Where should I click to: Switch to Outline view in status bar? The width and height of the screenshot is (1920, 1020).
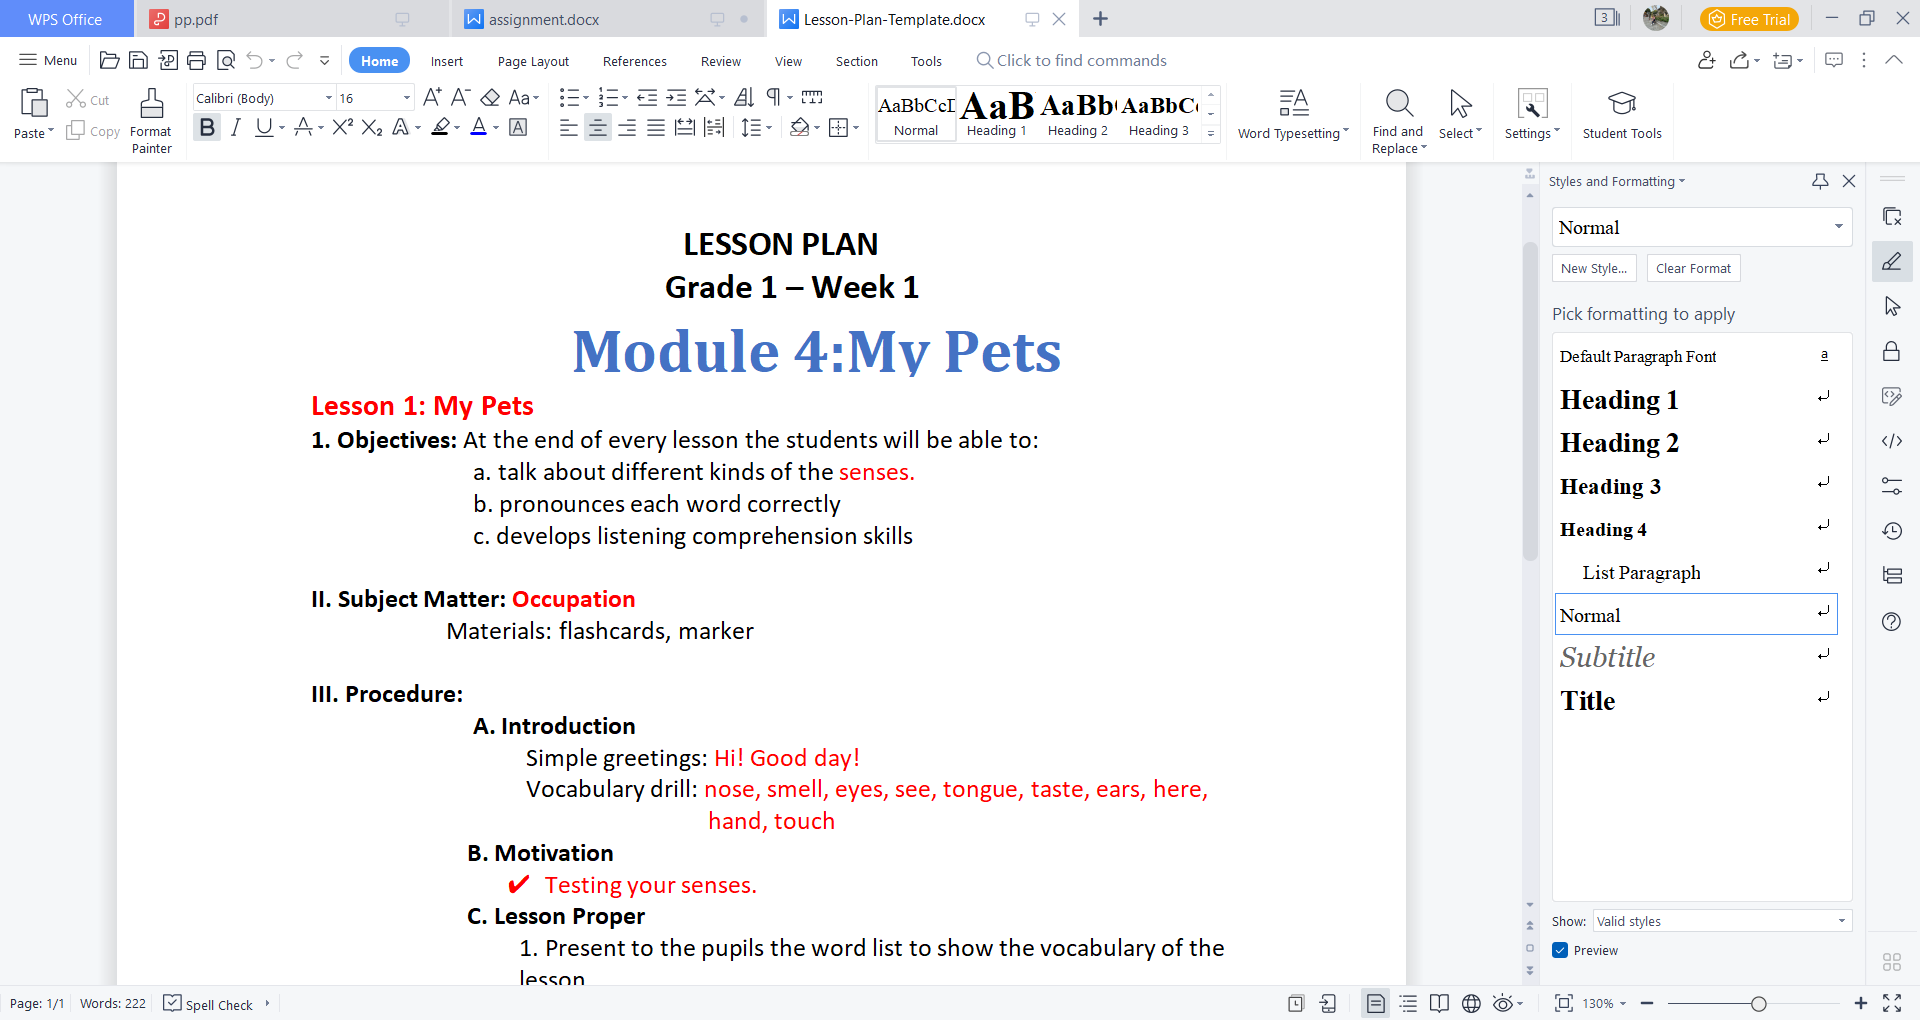(1408, 1003)
